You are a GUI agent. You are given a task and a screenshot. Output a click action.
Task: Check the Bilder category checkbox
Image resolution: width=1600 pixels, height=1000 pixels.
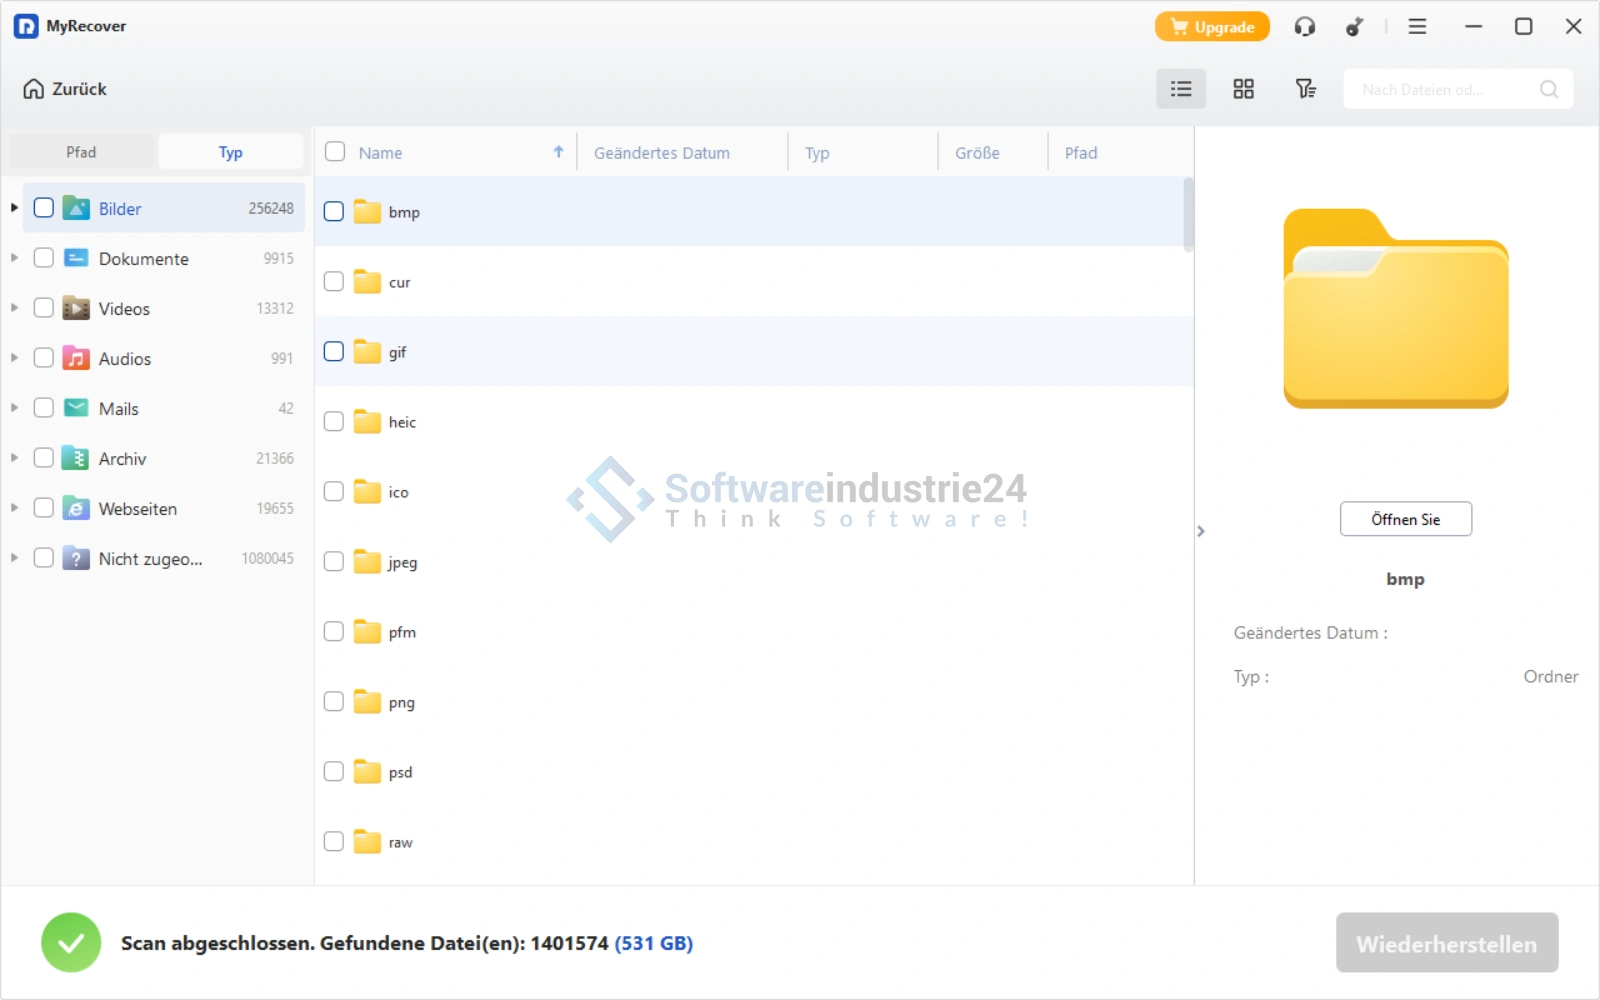point(44,208)
